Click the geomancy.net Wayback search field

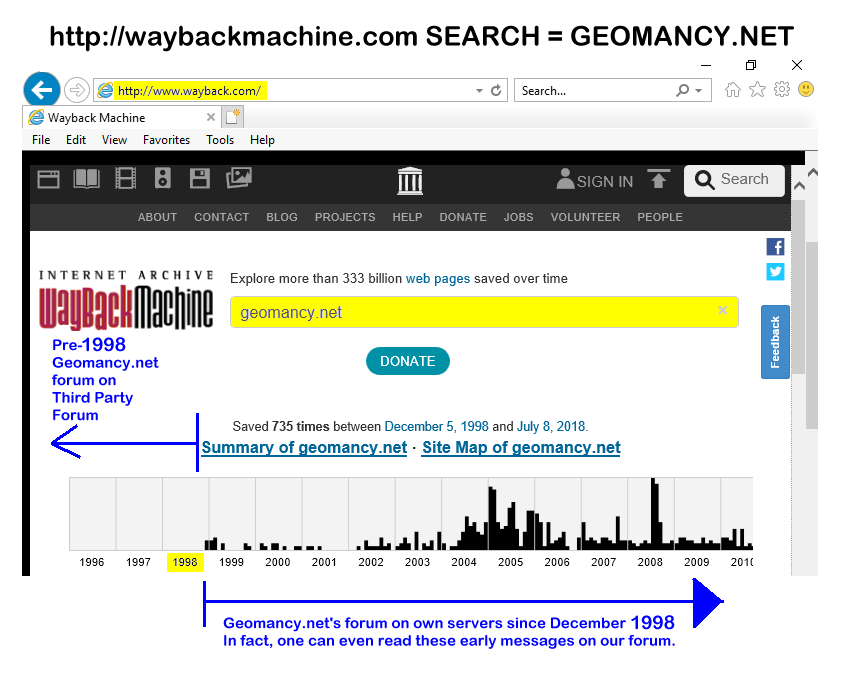click(484, 312)
